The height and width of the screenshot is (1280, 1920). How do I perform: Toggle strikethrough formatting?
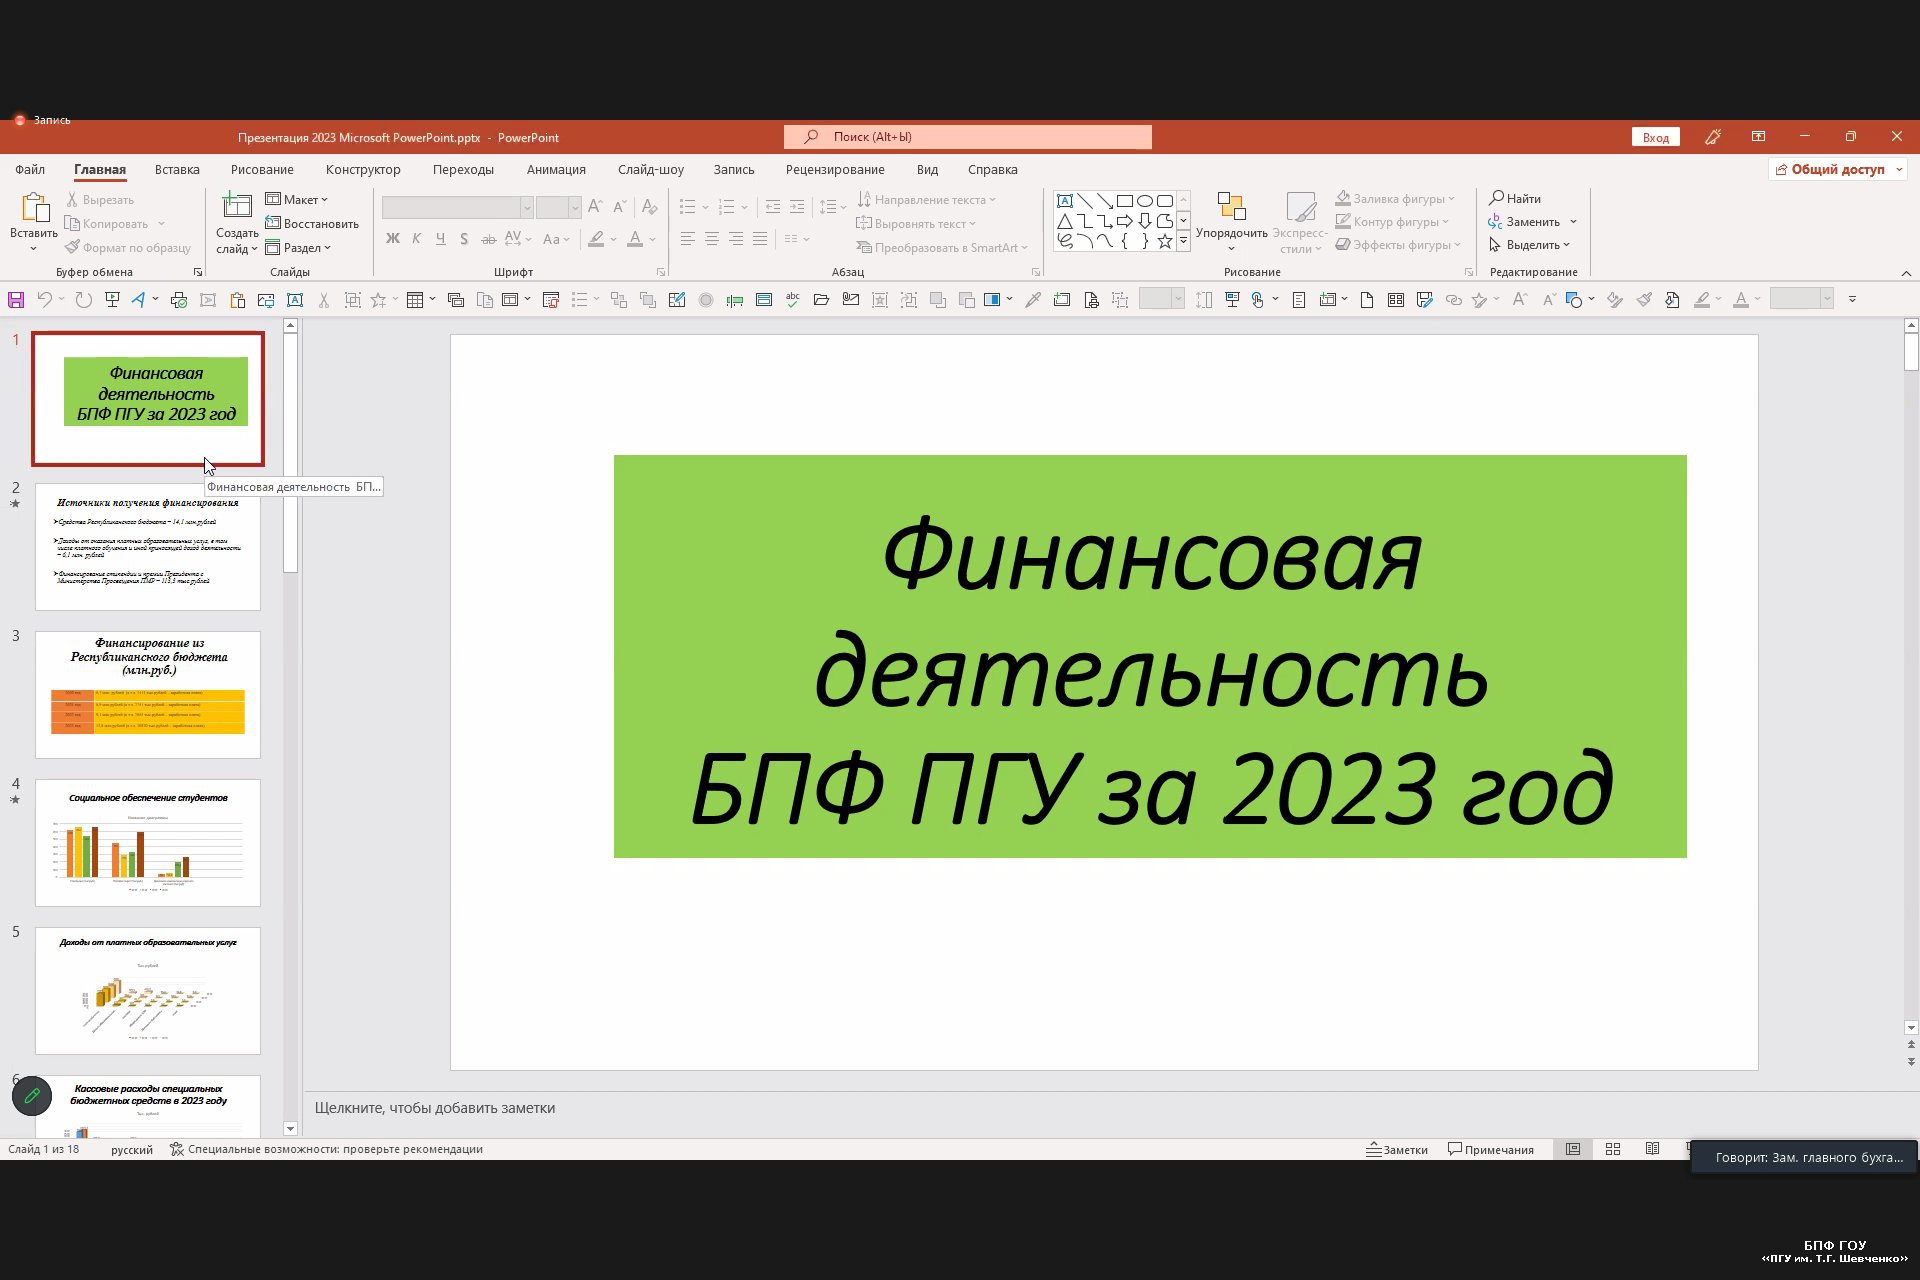[488, 239]
